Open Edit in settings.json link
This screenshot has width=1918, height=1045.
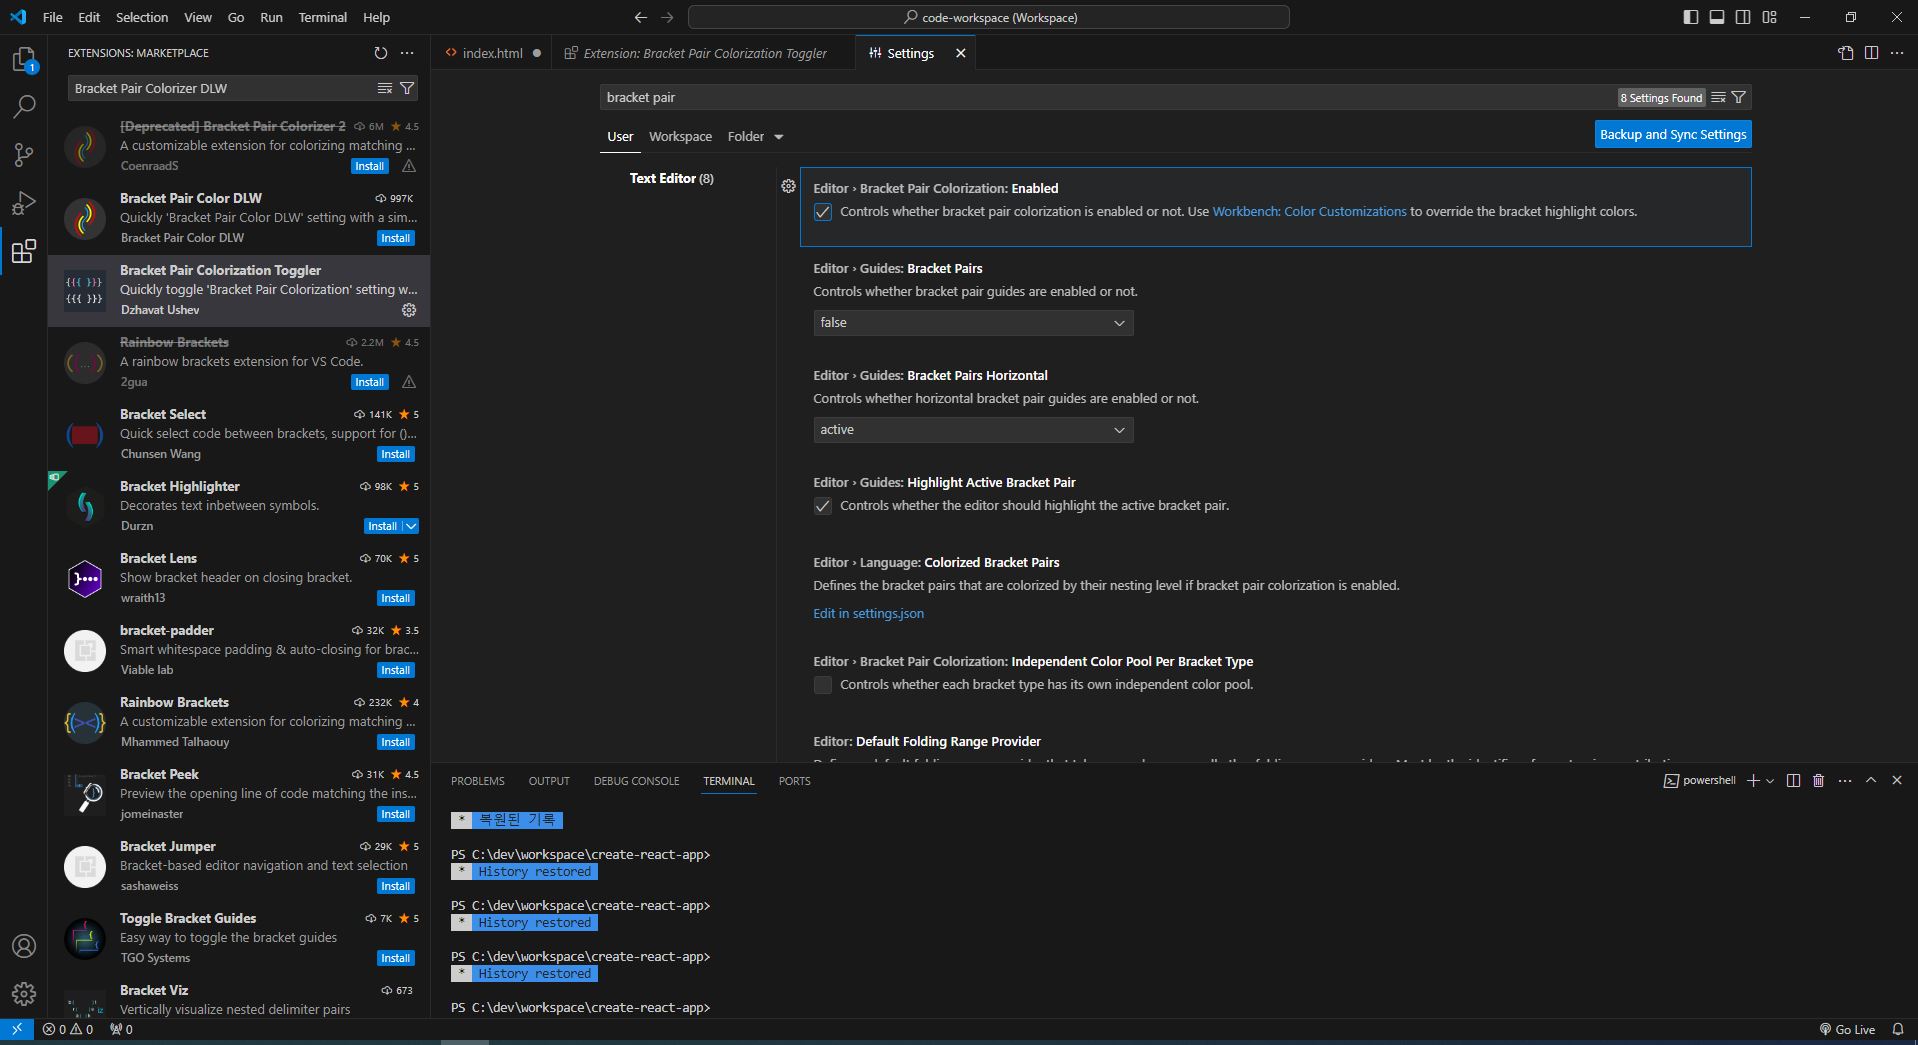pos(868,613)
